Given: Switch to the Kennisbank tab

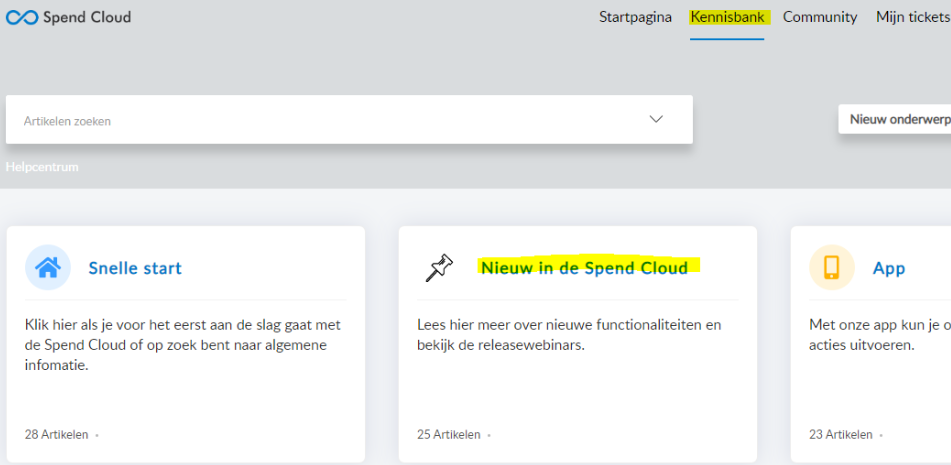Looking at the screenshot, I should point(727,17).
